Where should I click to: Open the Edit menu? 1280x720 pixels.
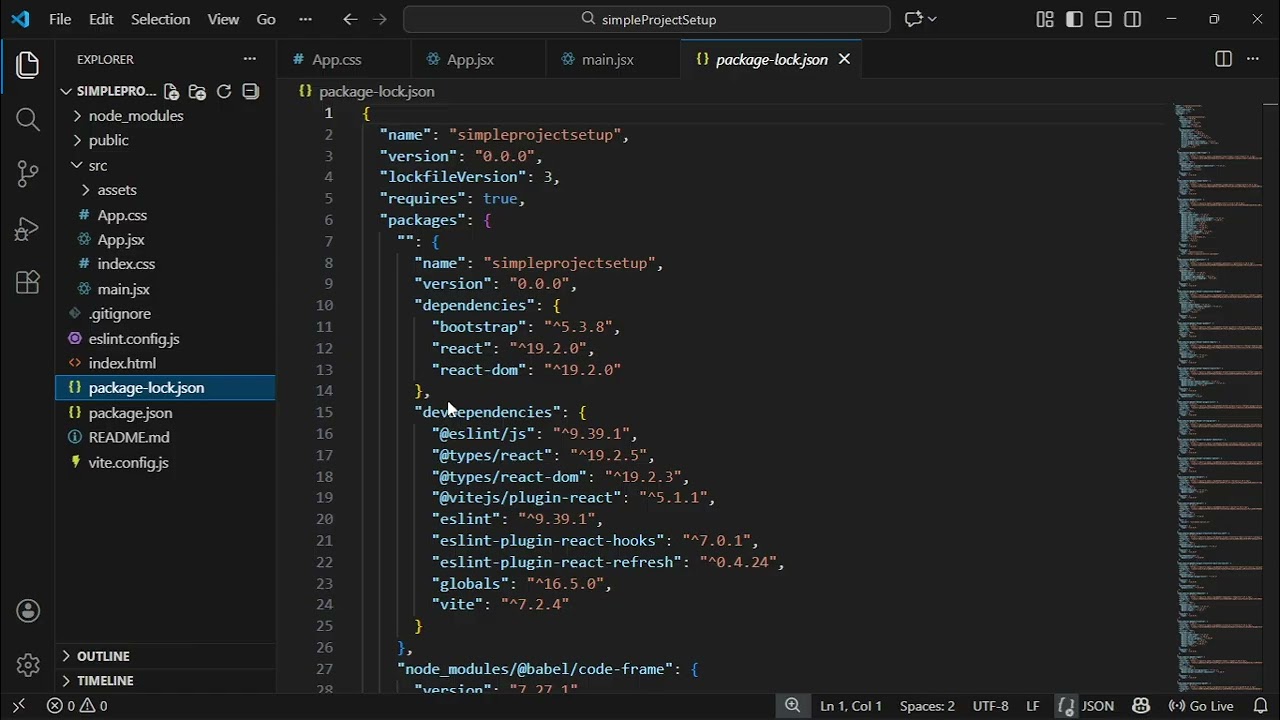[101, 19]
